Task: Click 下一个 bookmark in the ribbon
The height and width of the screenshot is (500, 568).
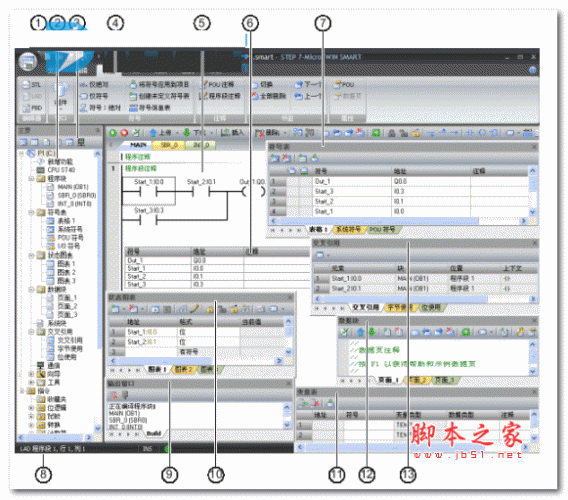Action: pos(308,85)
